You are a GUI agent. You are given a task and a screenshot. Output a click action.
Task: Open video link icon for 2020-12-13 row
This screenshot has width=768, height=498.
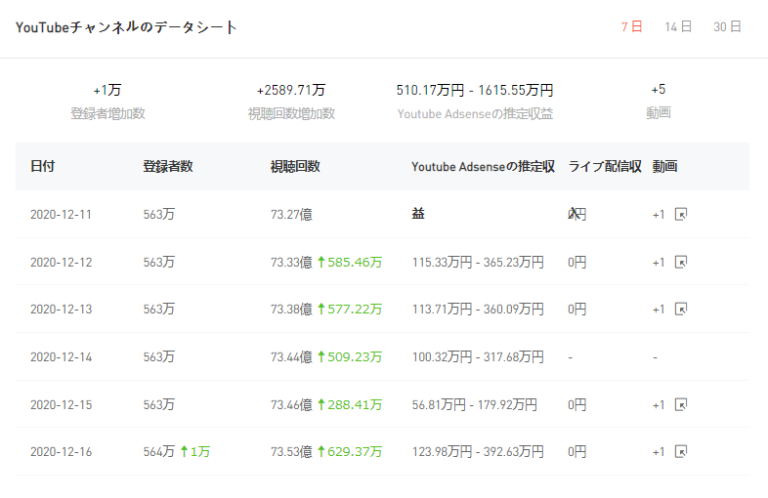click(681, 310)
